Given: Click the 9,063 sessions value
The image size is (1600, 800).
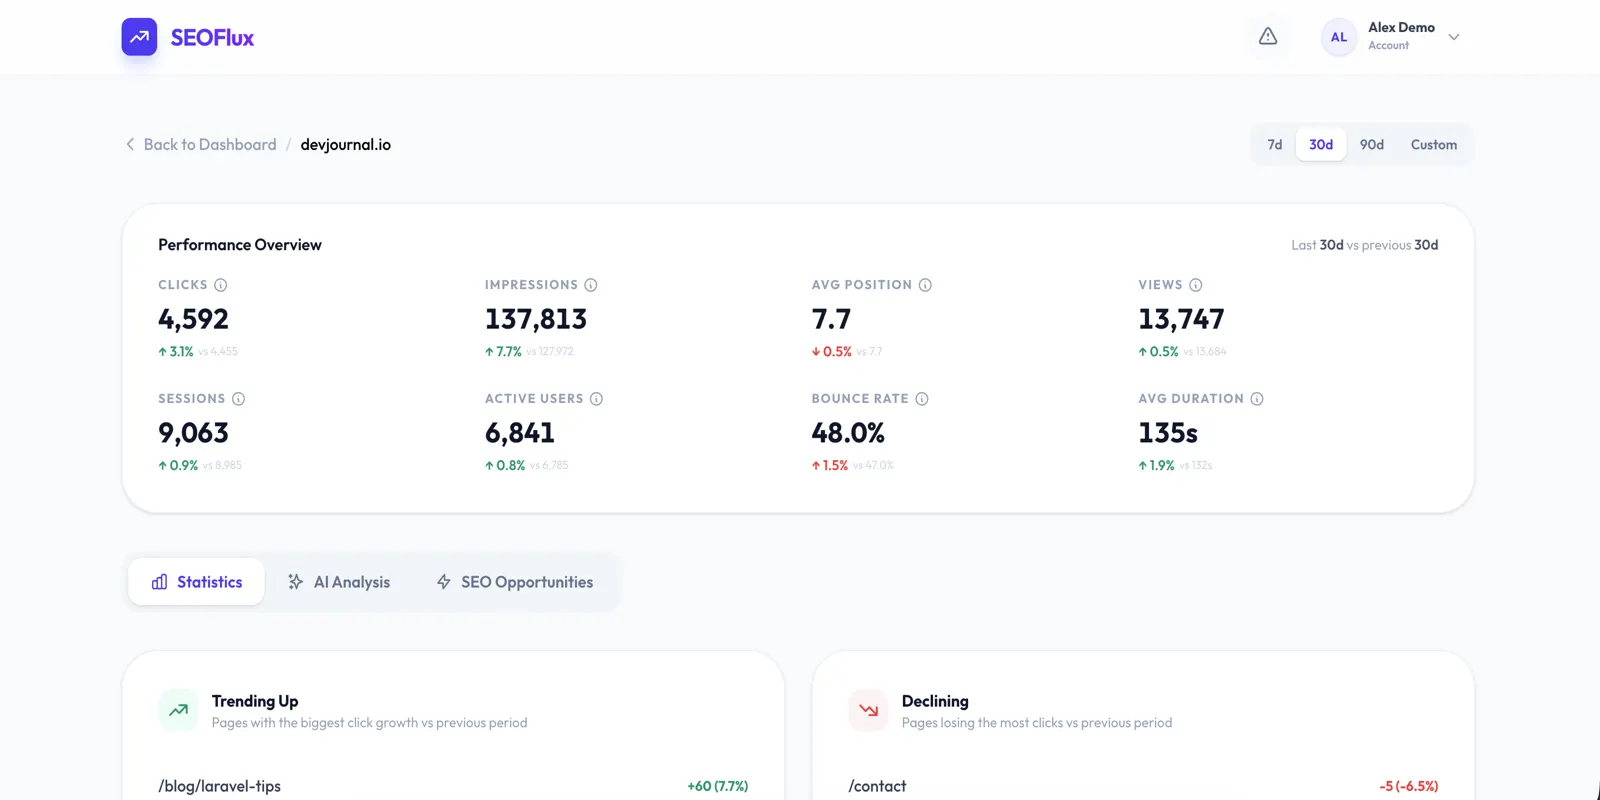Looking at the screenshot, I should coord(194,434).
